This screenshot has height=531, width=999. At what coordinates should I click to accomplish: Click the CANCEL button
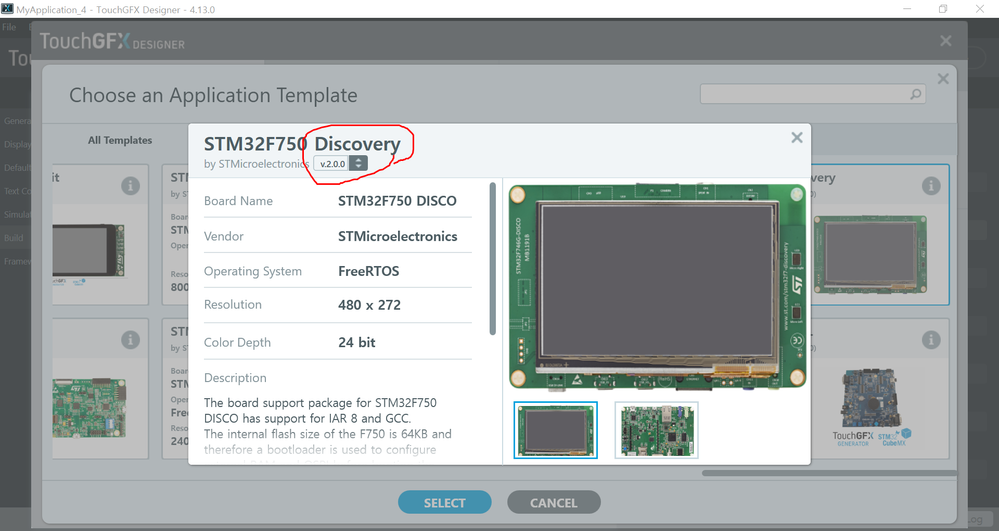(554, 502)
